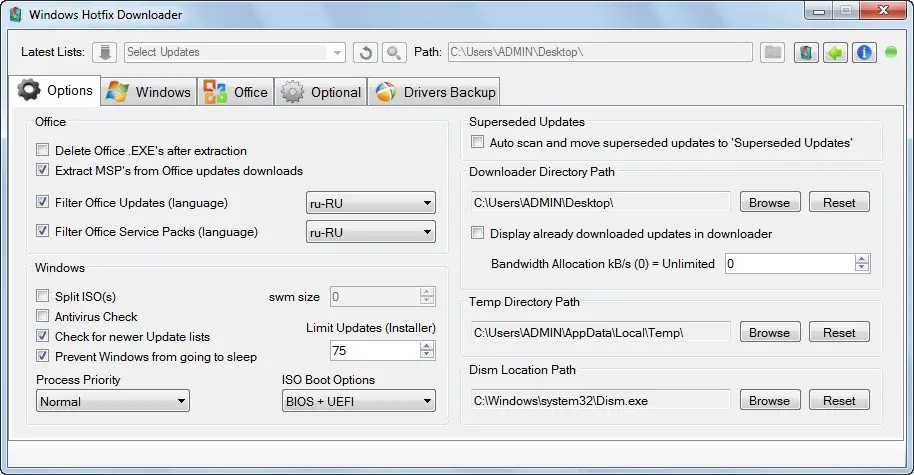
Task: Click the book icon next to folder
Action: coord(806,52)
